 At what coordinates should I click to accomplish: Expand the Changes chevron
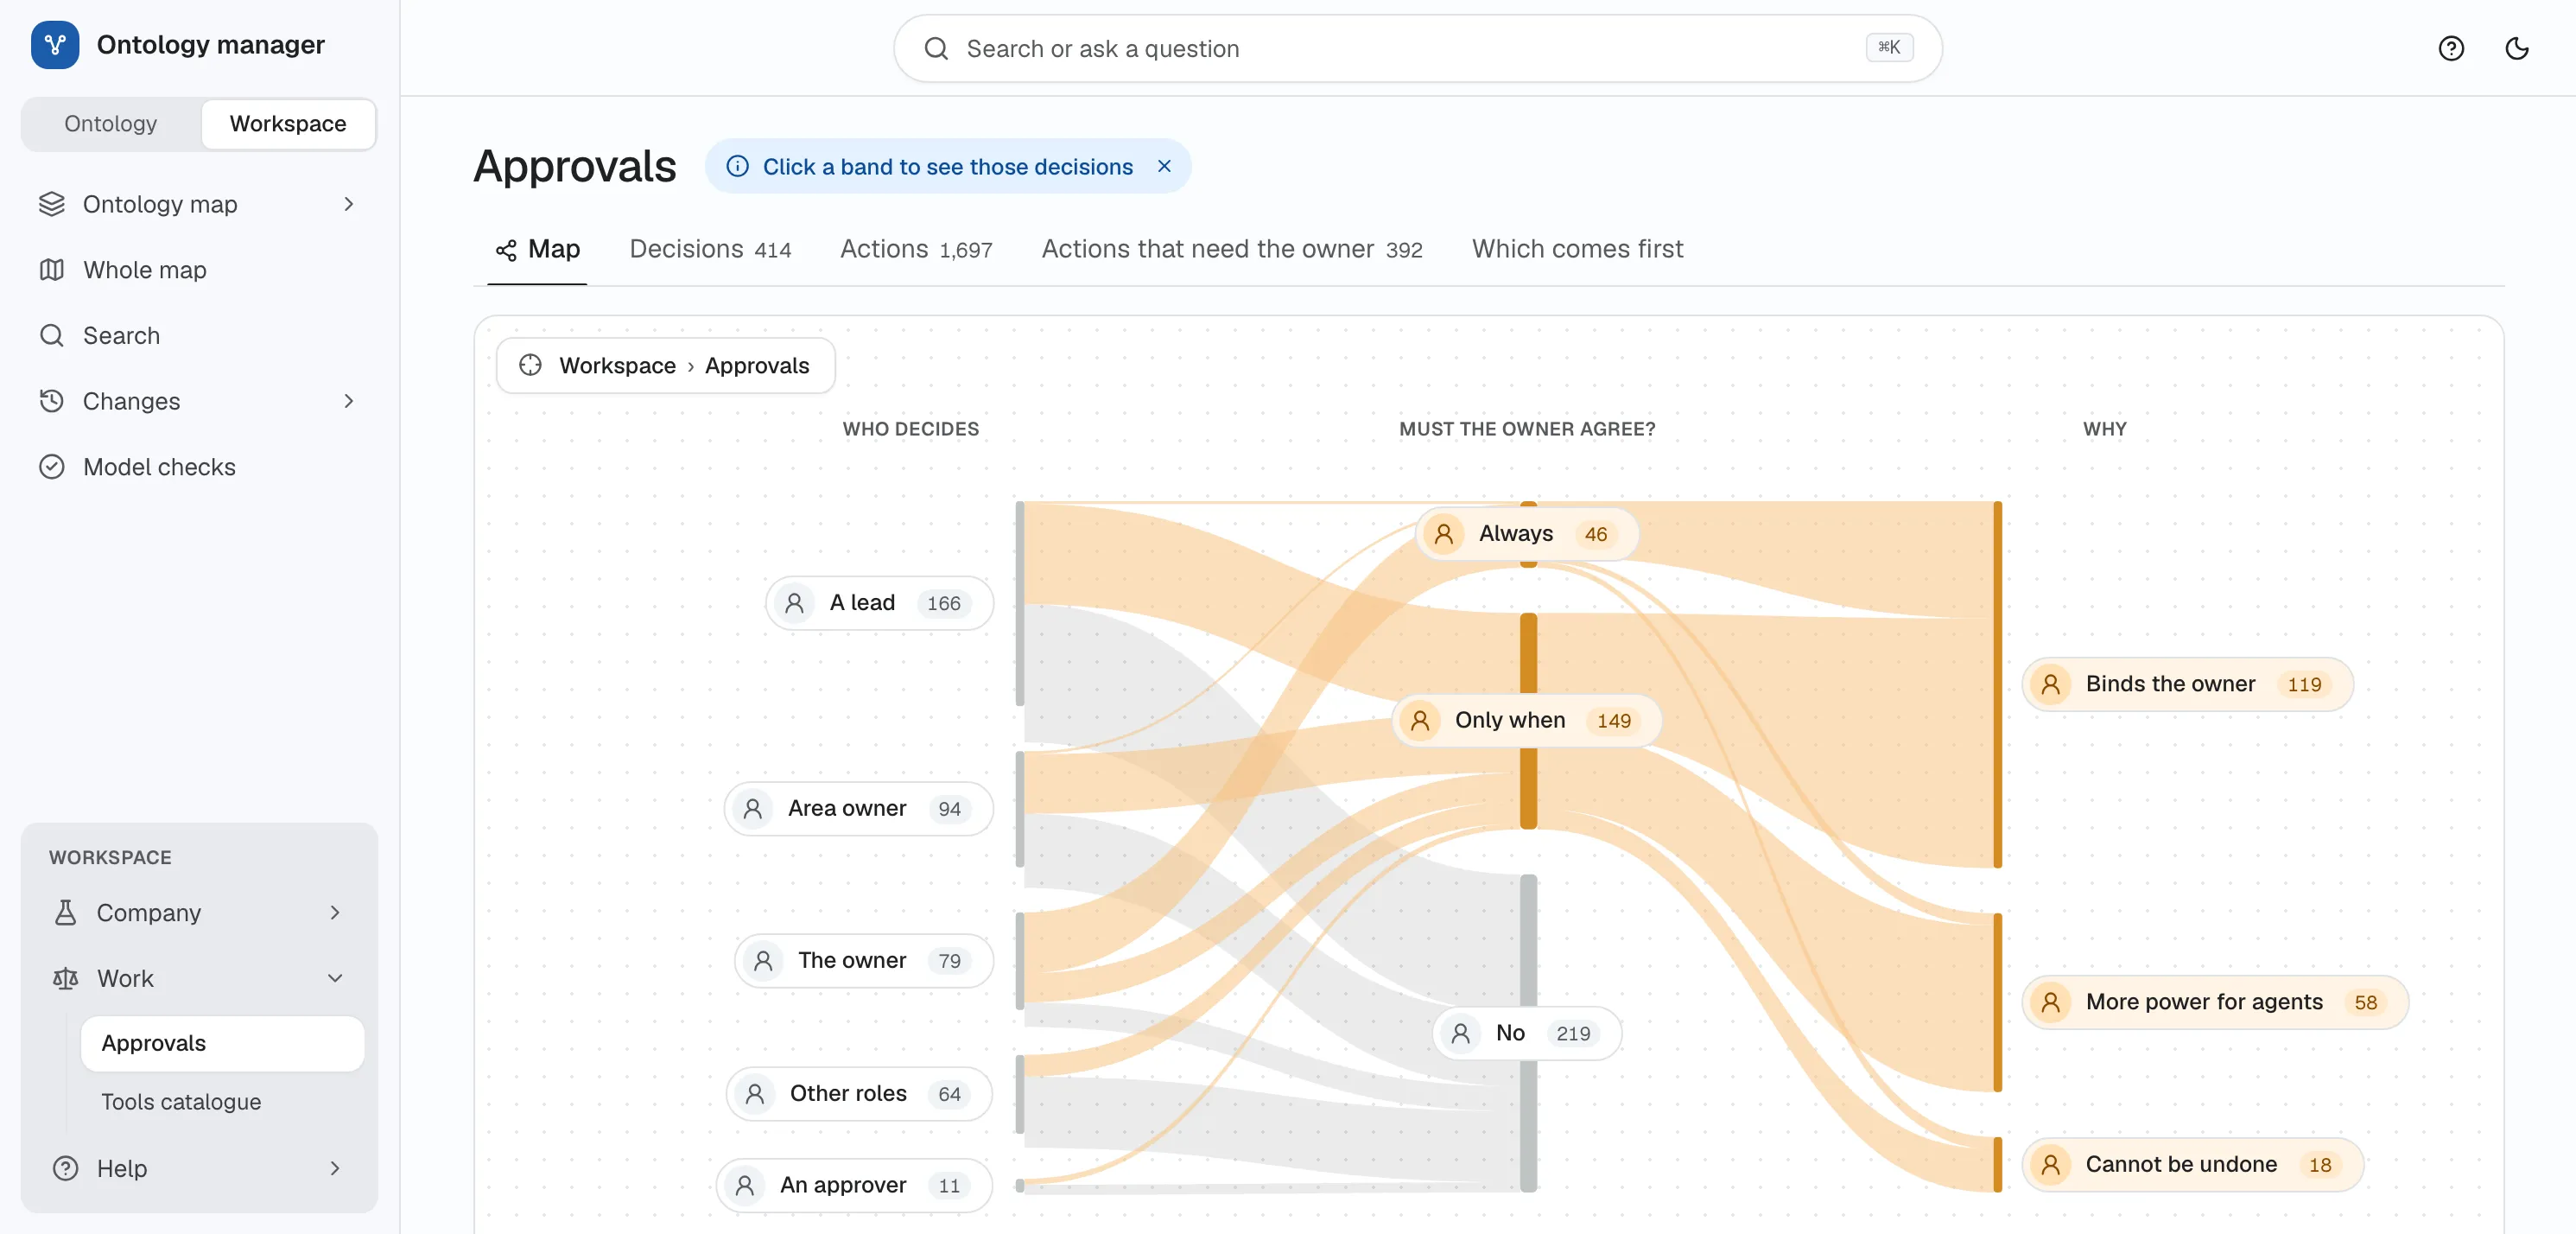[x=349, y=401]
